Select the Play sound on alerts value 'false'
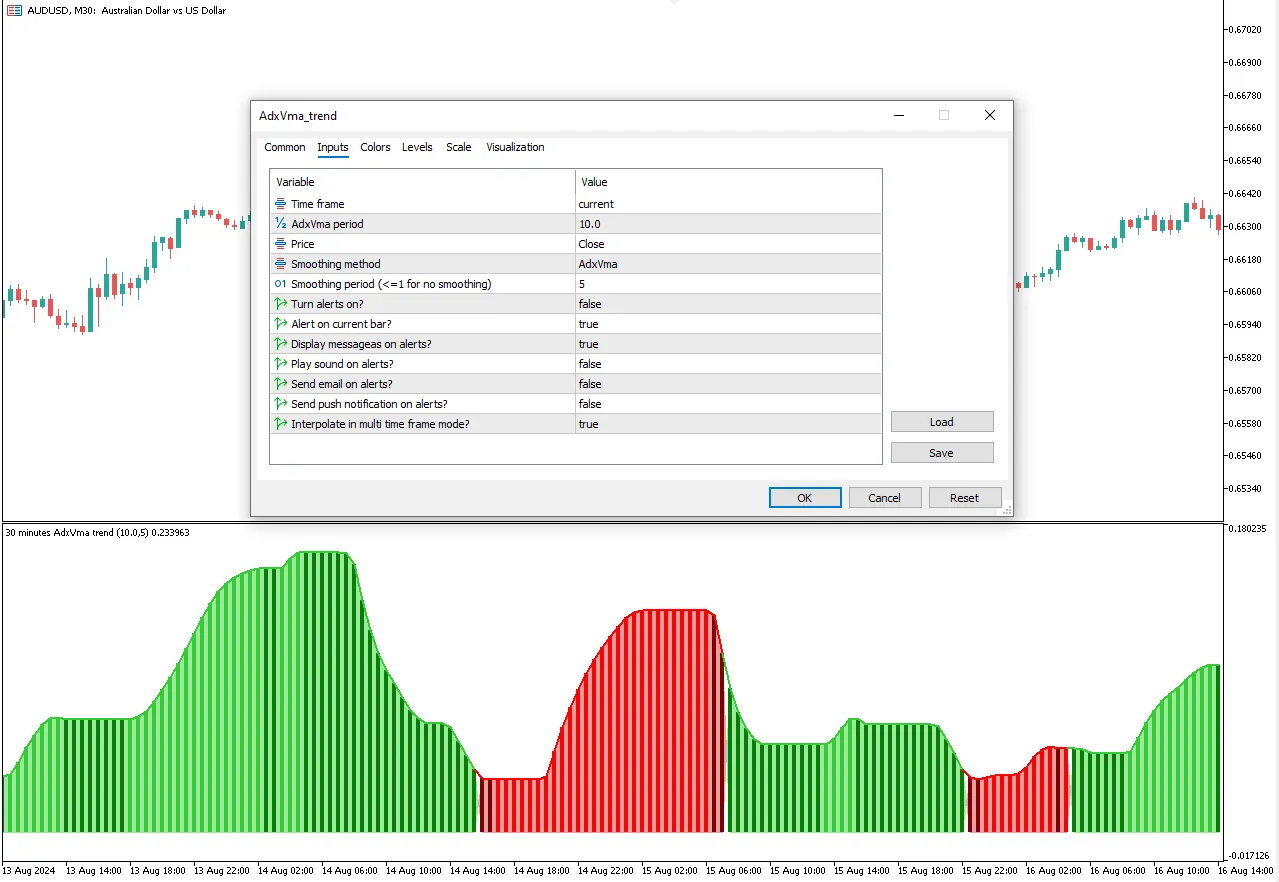1279x882 pixels. pos(590,364)
